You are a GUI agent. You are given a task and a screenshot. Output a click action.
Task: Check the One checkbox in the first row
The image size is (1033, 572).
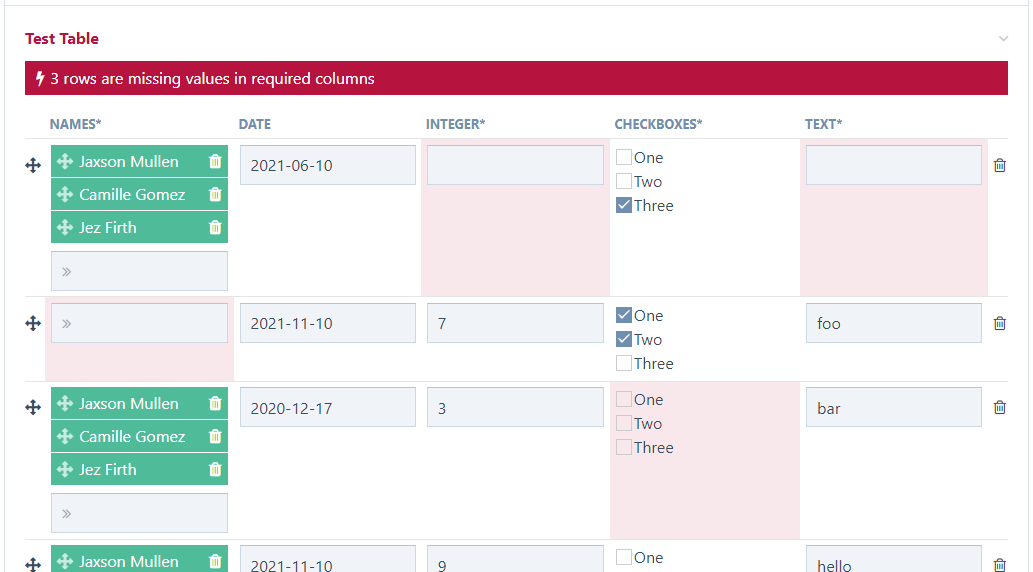[624, 157]
